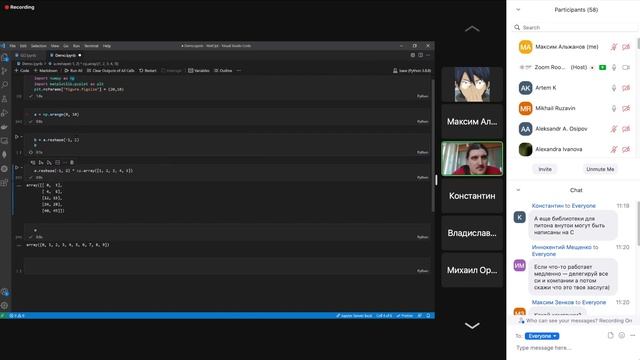Click split cell icon in cell toolbar
This screenshot has height=360, width=640.
click(57, 162)
